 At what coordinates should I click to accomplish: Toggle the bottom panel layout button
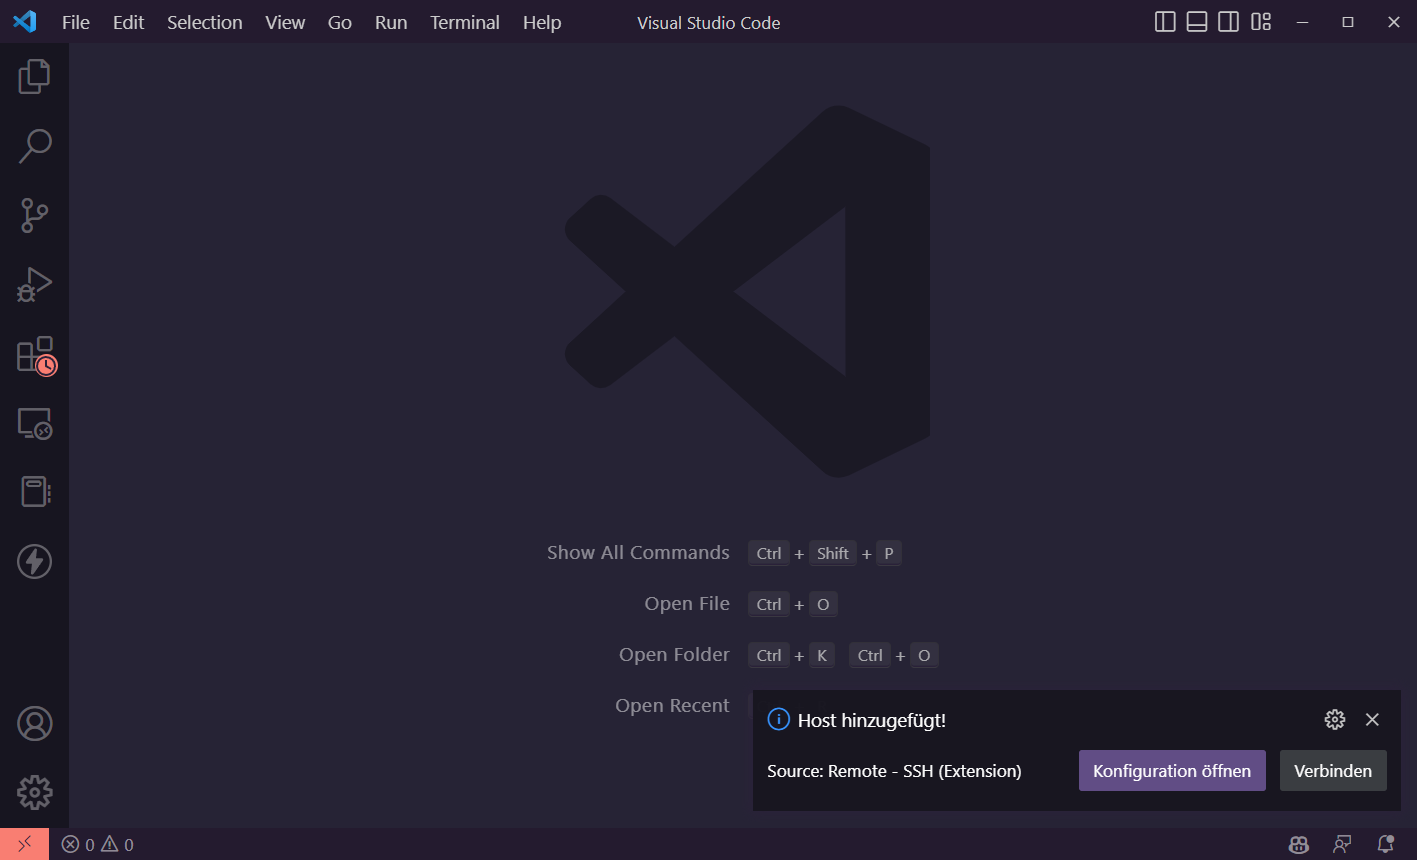coord(1197,22)
